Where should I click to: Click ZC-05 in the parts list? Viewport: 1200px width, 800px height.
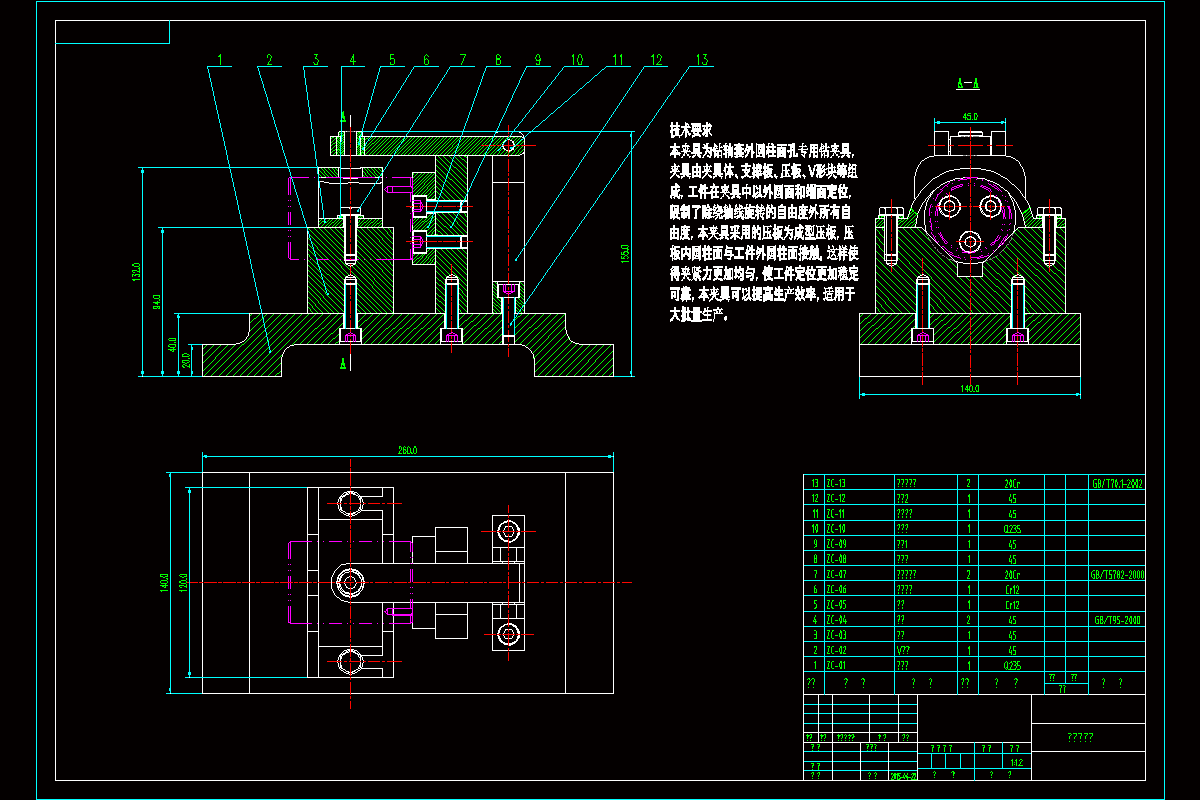[x=836, y=604]
